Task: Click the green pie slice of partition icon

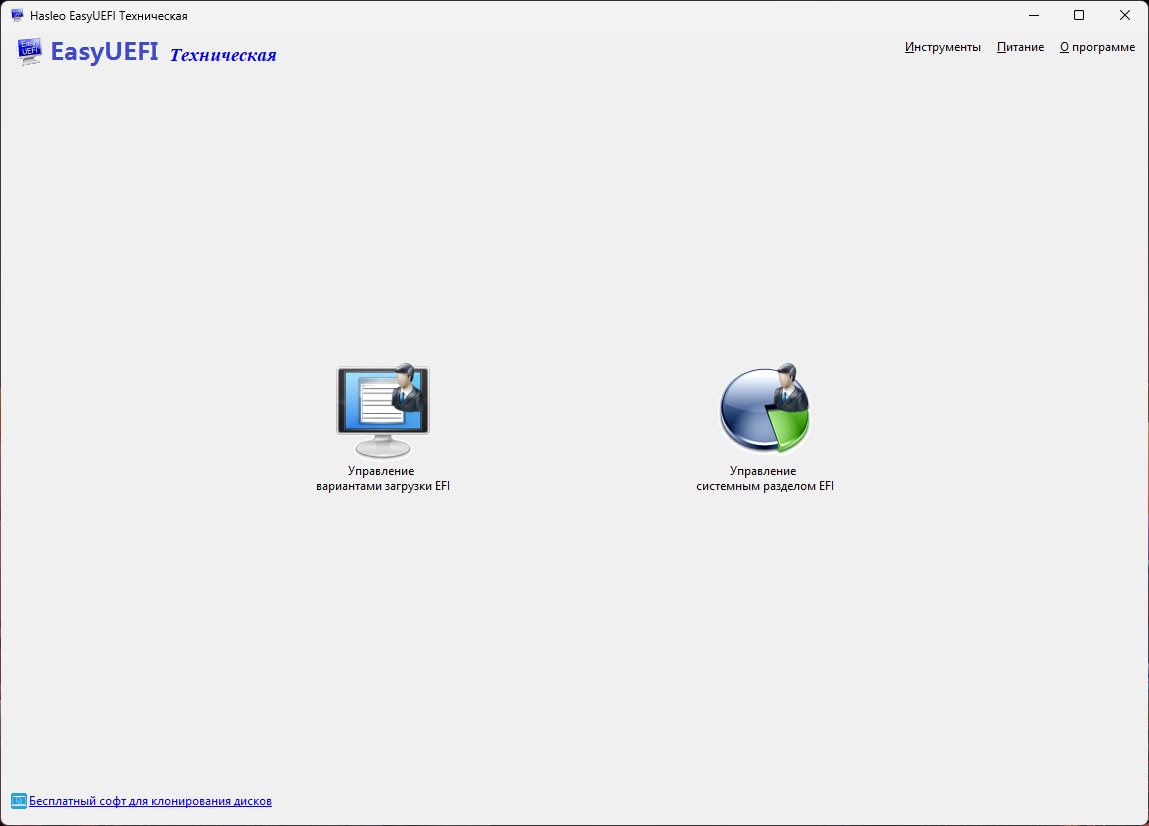Action: tap(790, 427)
